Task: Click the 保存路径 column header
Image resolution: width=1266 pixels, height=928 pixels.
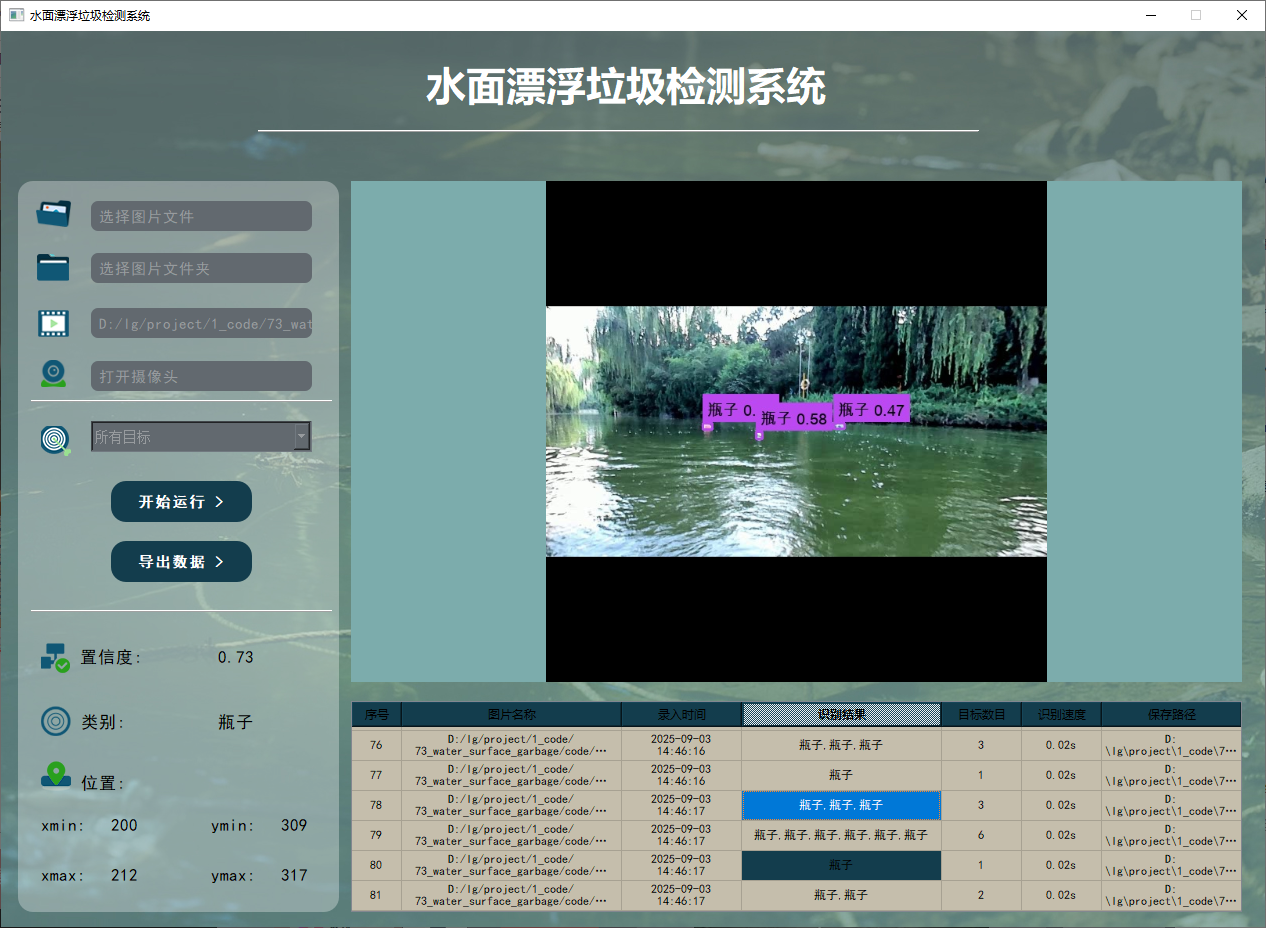Action: (x=1171, y=714)
